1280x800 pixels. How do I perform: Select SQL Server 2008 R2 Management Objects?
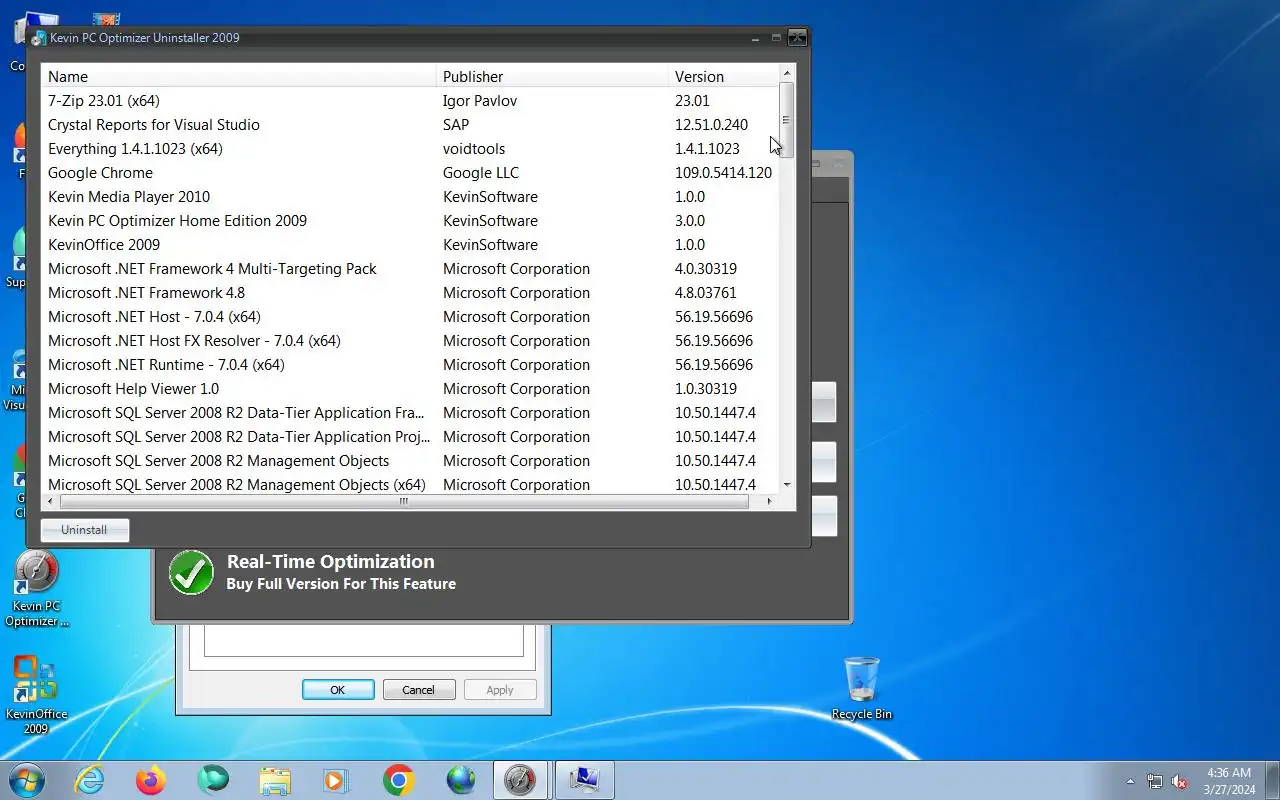tap(409, 461)
